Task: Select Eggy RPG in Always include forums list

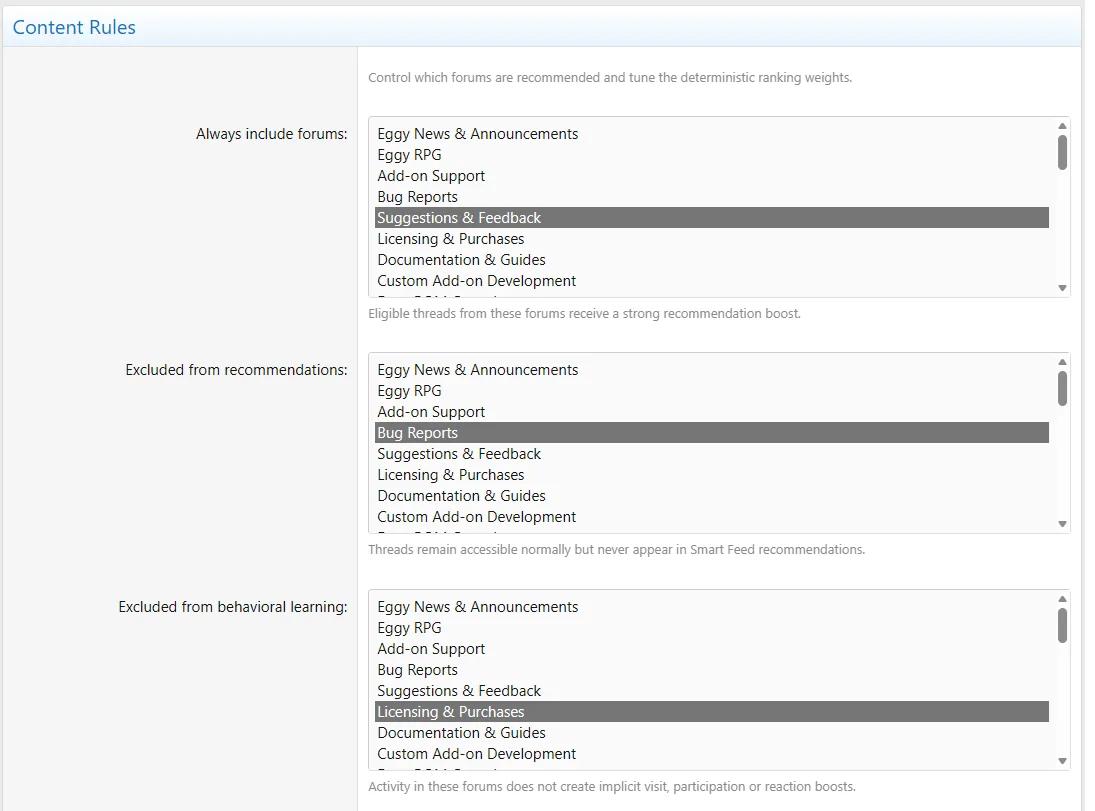Action: pyautogui.click(x=712, y=155)
